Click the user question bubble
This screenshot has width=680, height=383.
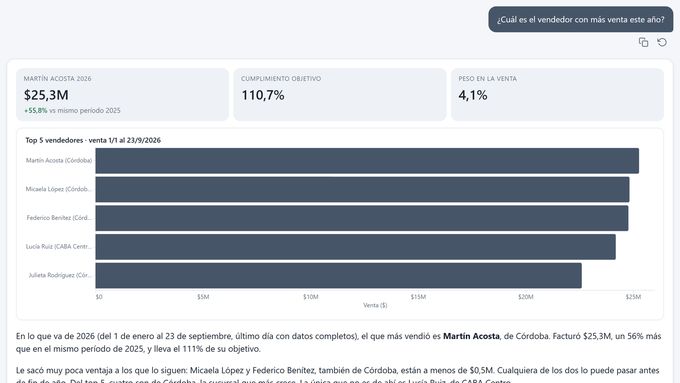click(581, 20)
